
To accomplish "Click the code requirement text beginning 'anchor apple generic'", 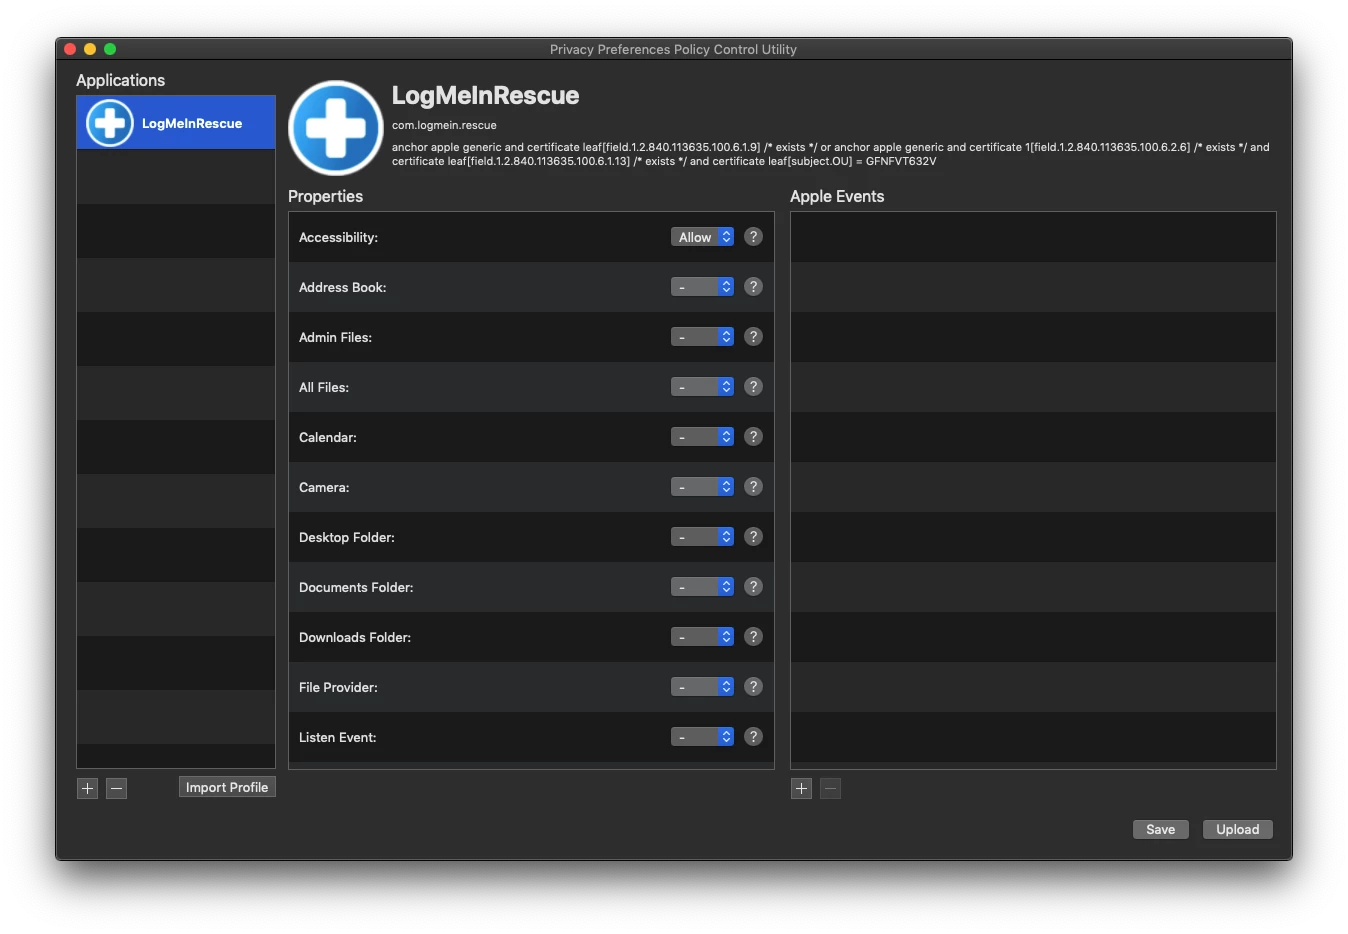I will tap(830, 154).
